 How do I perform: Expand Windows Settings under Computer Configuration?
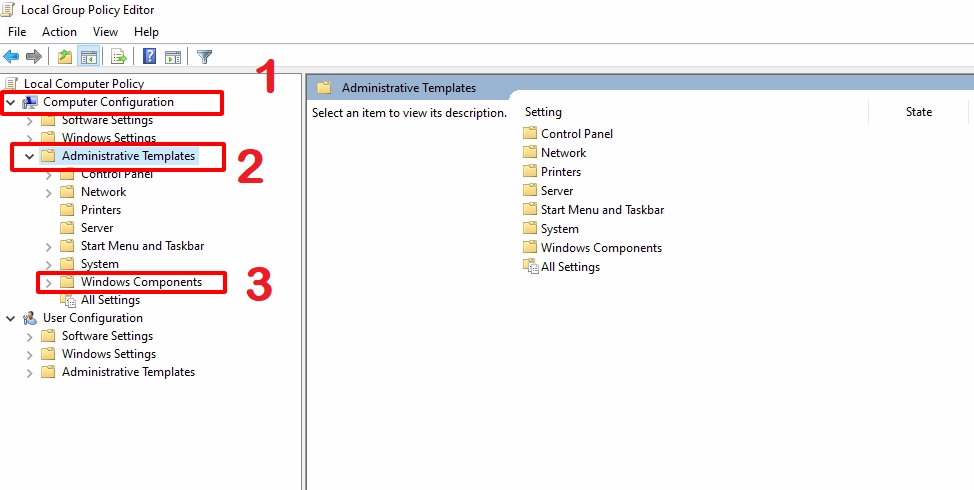pos(29,138)
